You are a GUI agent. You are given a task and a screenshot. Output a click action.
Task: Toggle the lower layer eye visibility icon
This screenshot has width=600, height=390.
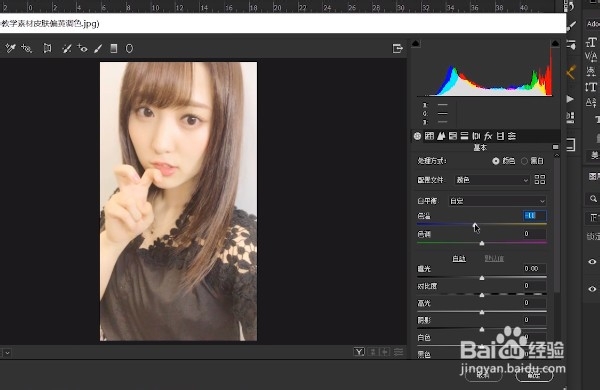point(592,289)
